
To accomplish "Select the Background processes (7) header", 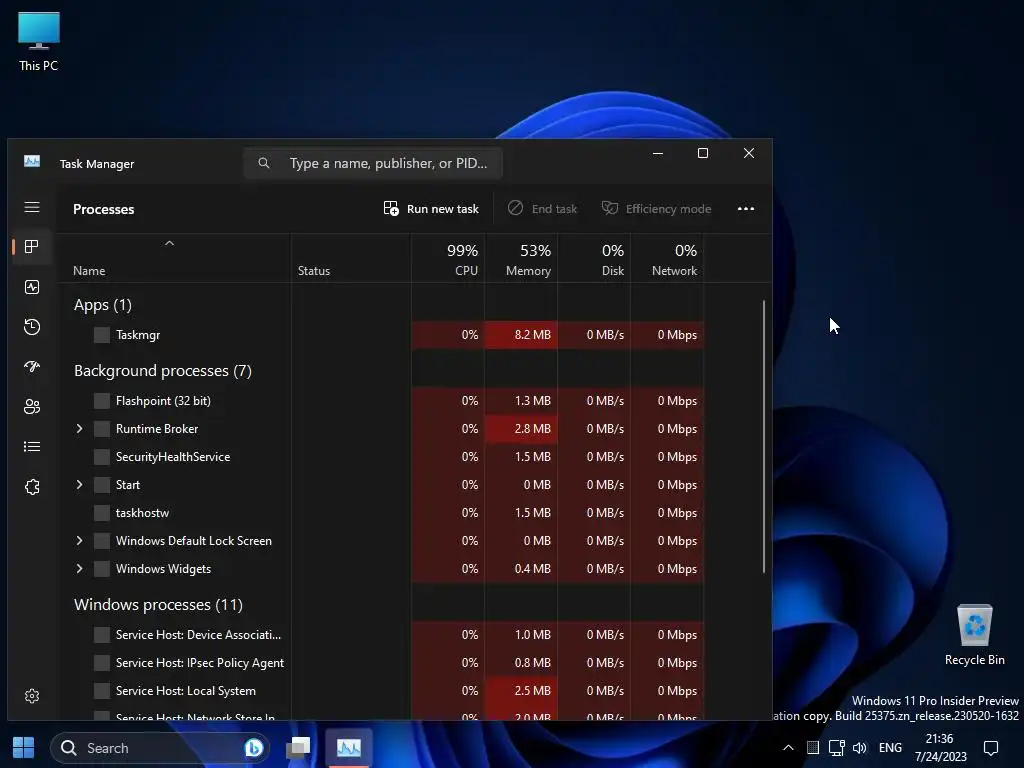I will (163, 371).
